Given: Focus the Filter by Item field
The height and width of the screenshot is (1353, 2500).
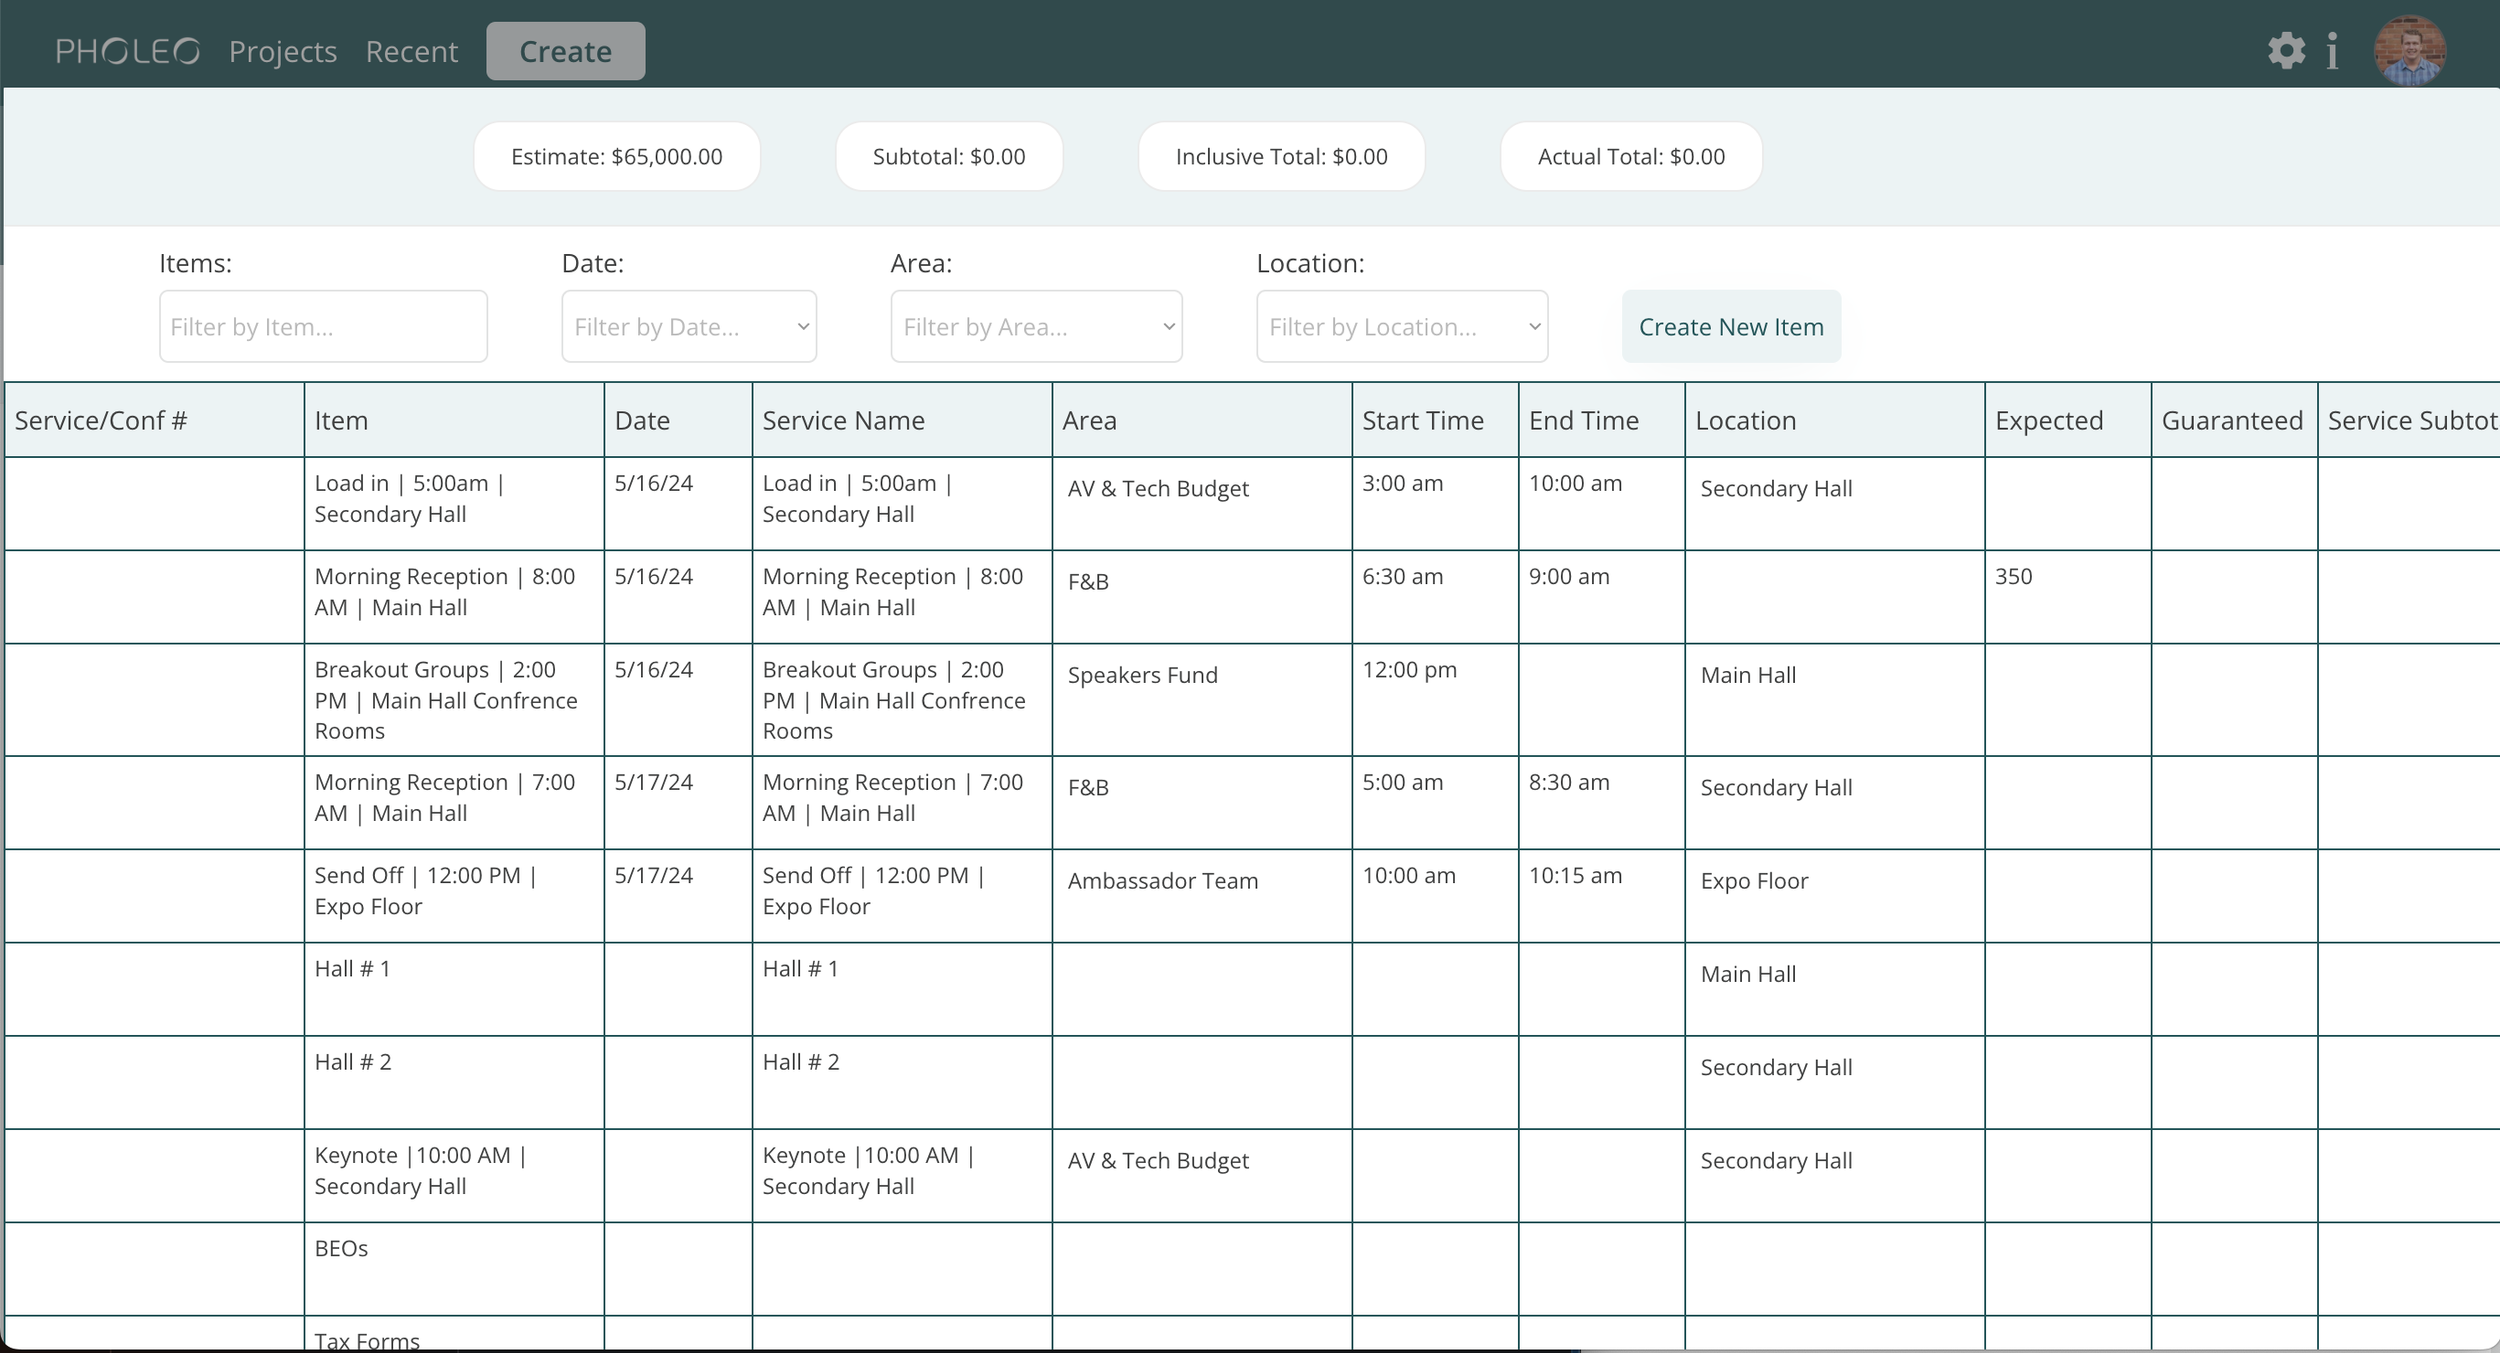Looking at the screenshot, I should click(x=323, y=326).
